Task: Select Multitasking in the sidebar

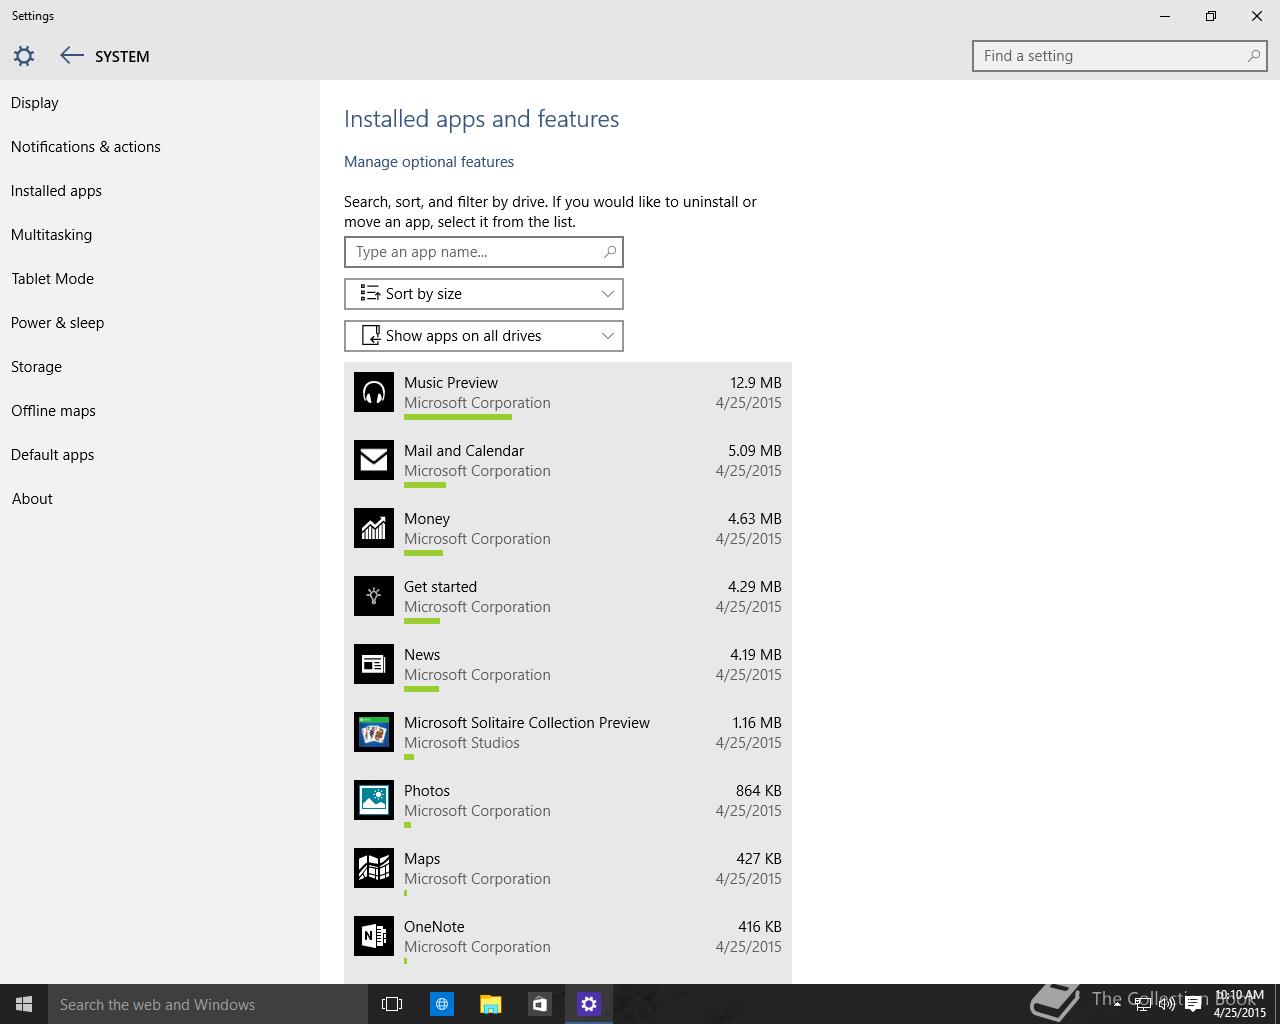Action: click(x=51, y=235)
